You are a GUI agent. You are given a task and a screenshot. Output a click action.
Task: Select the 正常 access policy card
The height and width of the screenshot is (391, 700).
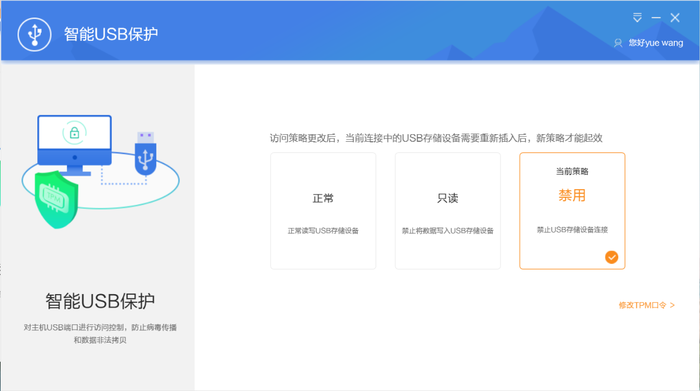point(323,211)
